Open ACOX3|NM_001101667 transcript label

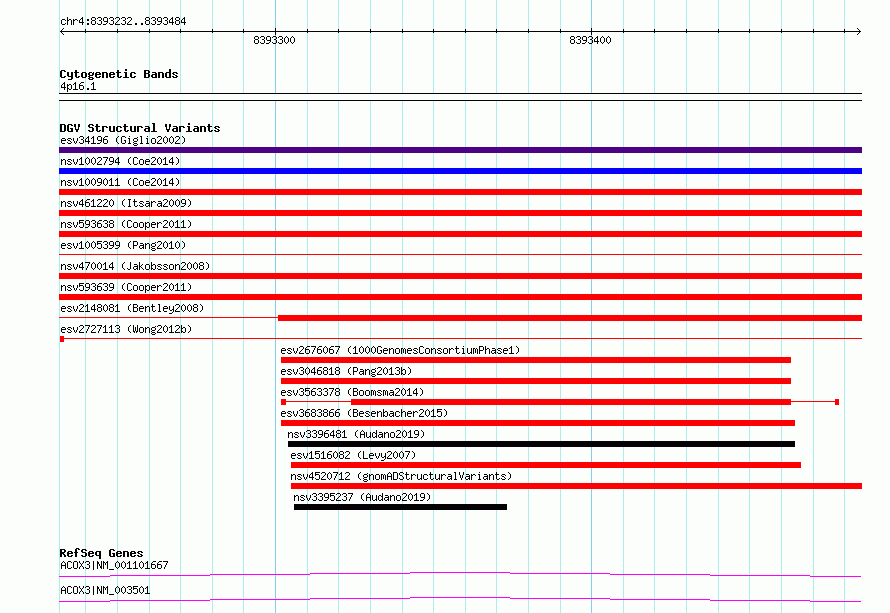114,565
